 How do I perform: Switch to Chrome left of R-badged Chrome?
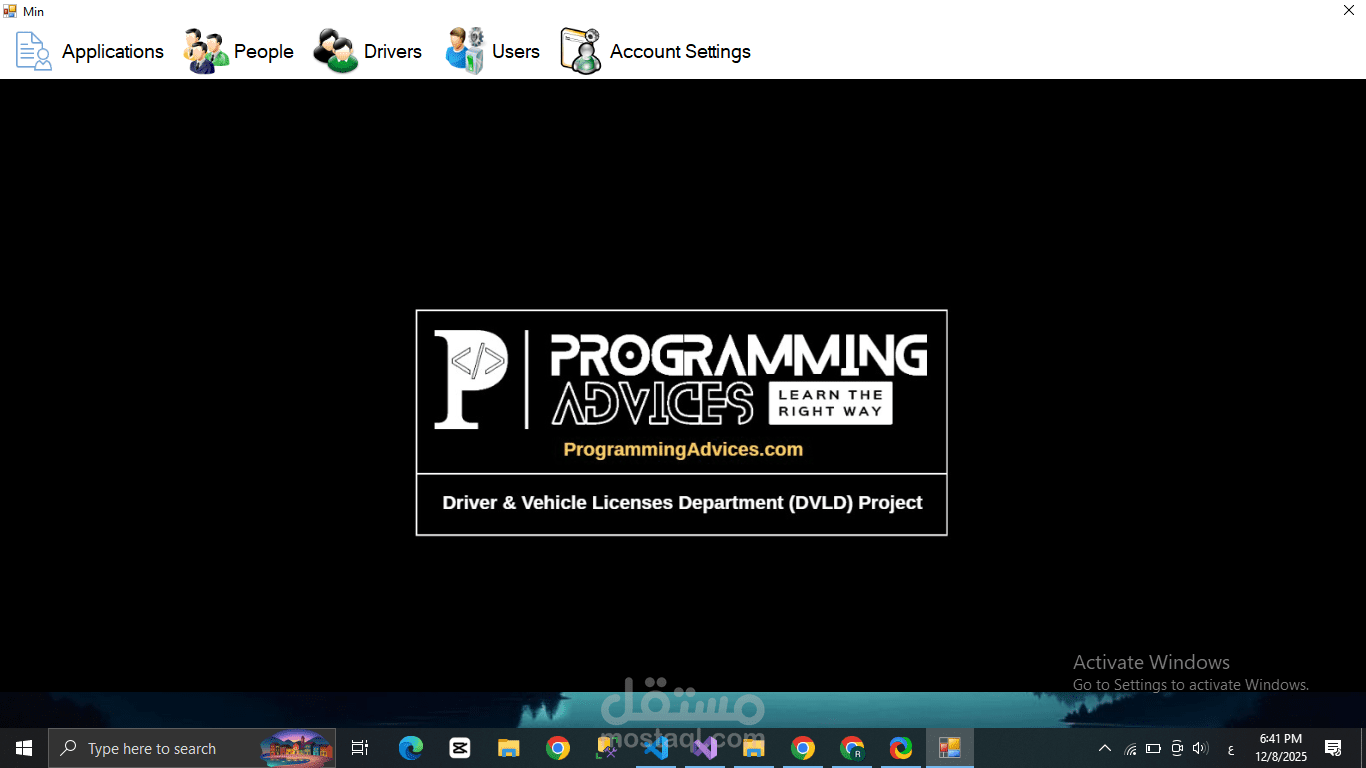(803, 748)
